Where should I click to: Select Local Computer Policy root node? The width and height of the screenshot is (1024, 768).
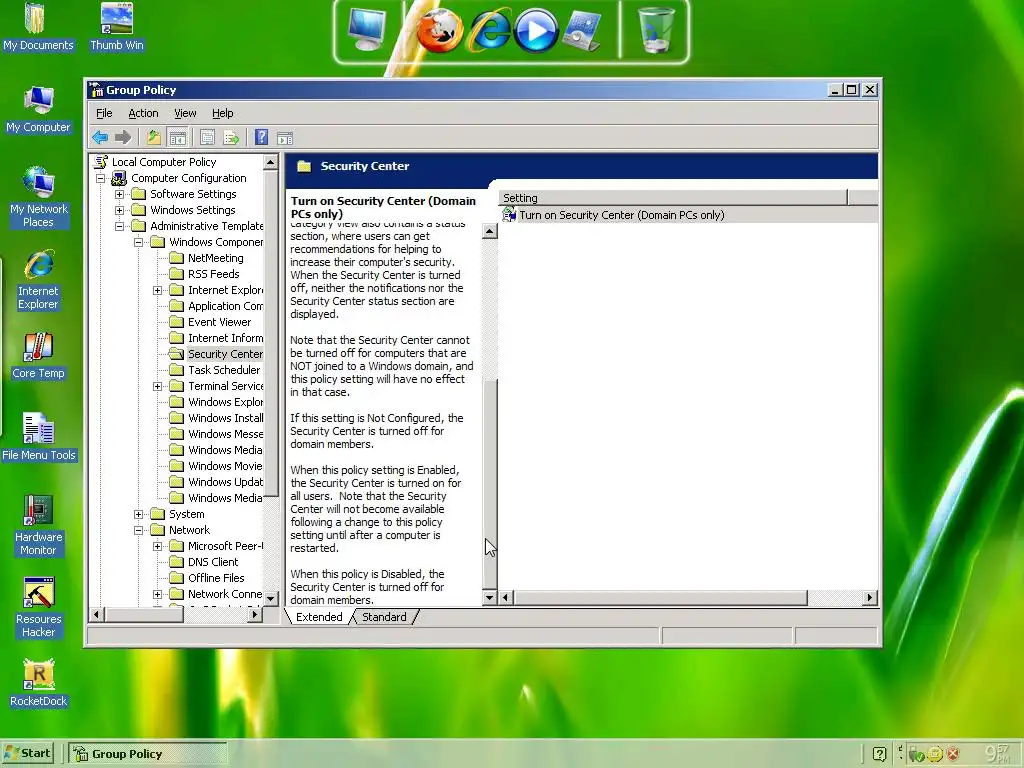click(164, 162)
